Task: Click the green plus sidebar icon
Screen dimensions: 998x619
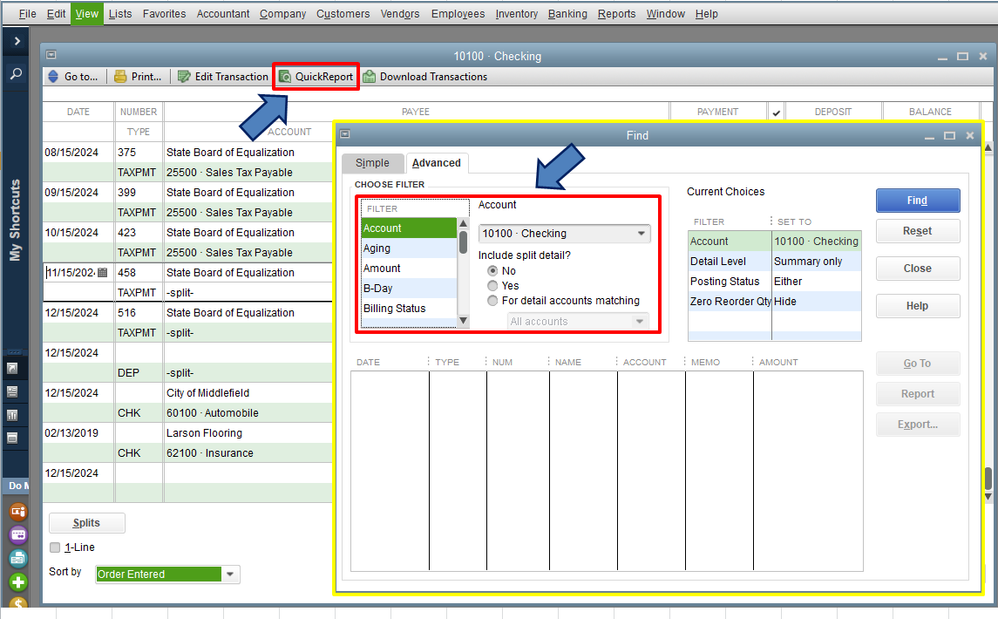Action: pos(18,582)
